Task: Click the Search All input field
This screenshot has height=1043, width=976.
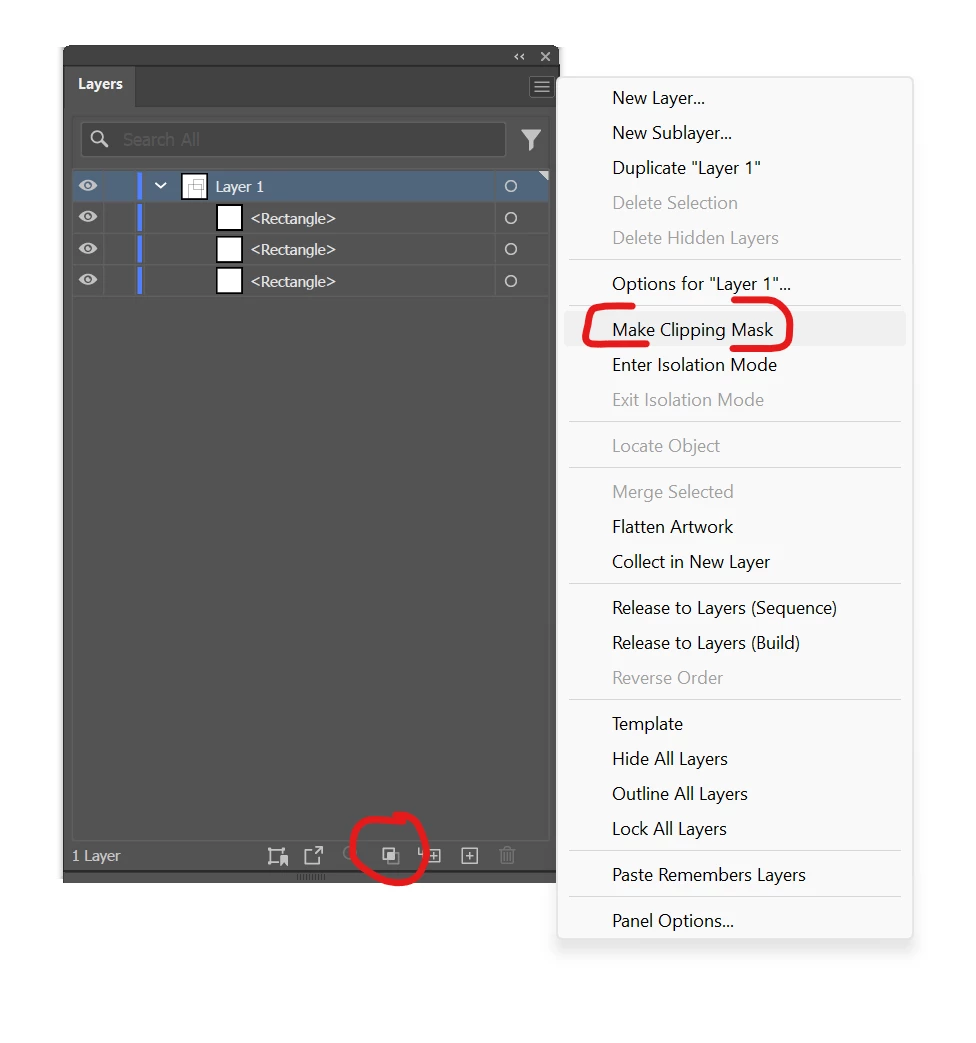Action: pos(293,140)
